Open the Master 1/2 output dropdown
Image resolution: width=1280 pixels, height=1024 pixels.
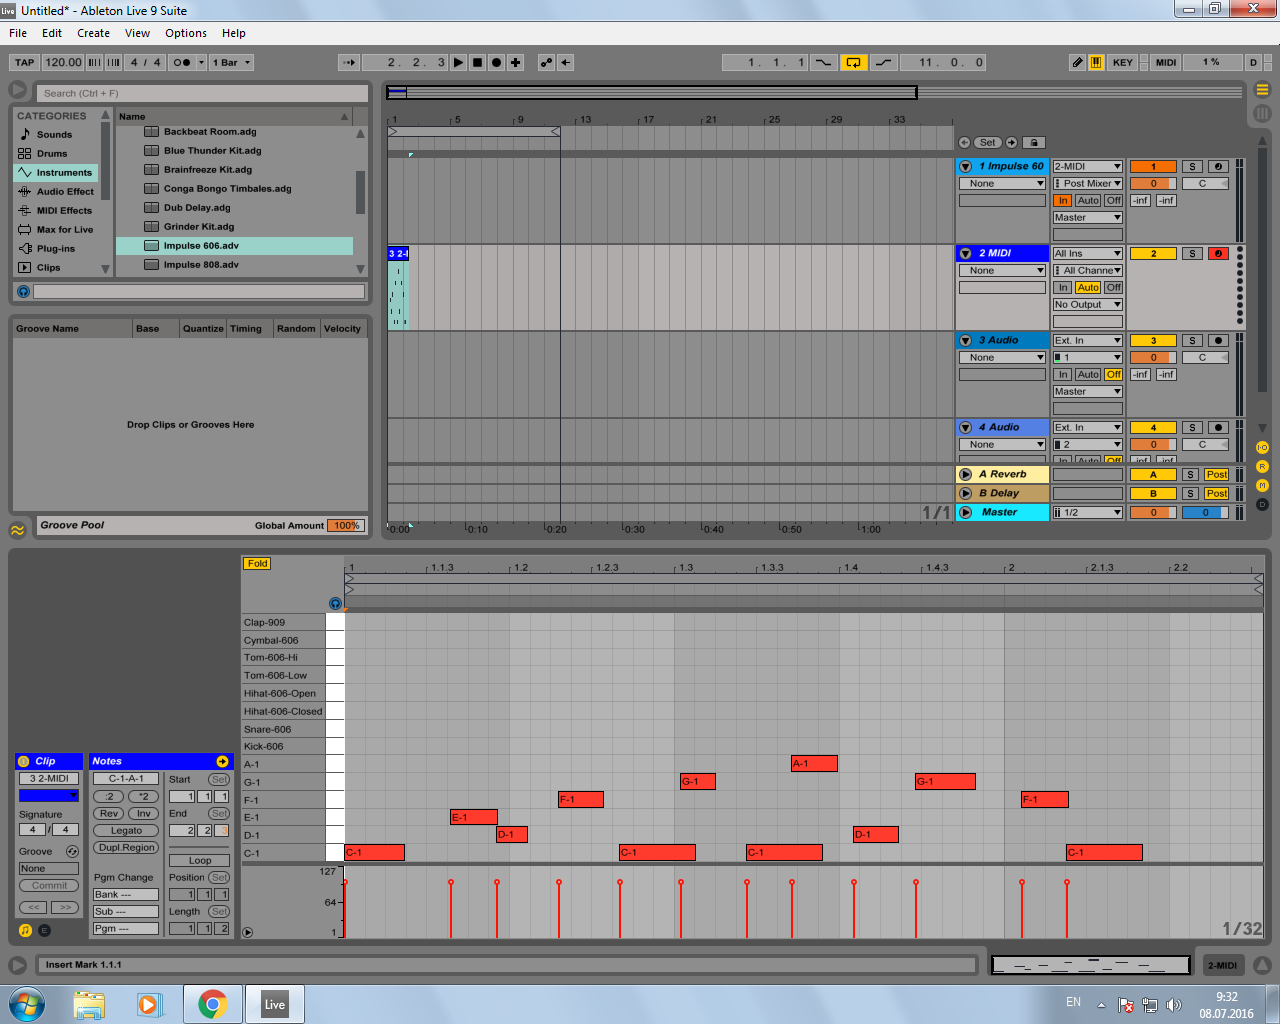(1087, 513)
